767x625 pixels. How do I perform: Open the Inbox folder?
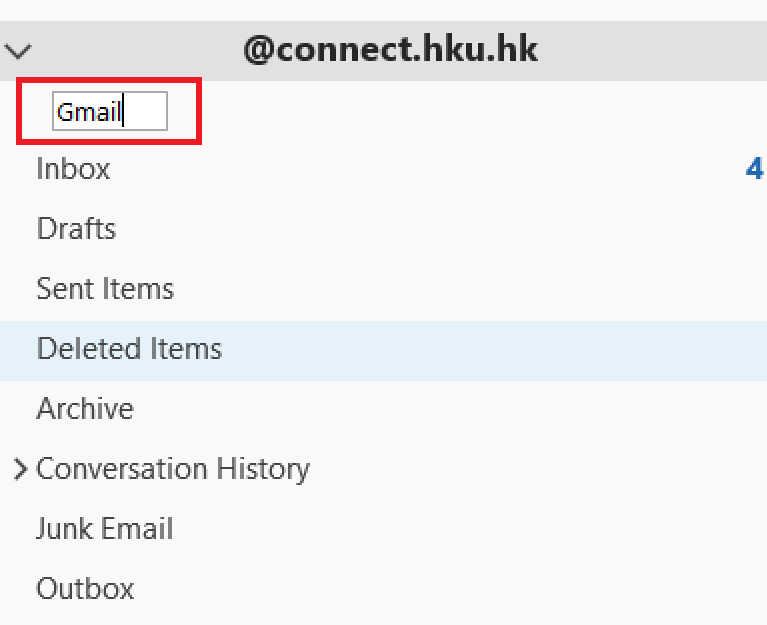(x=73, y=169)
